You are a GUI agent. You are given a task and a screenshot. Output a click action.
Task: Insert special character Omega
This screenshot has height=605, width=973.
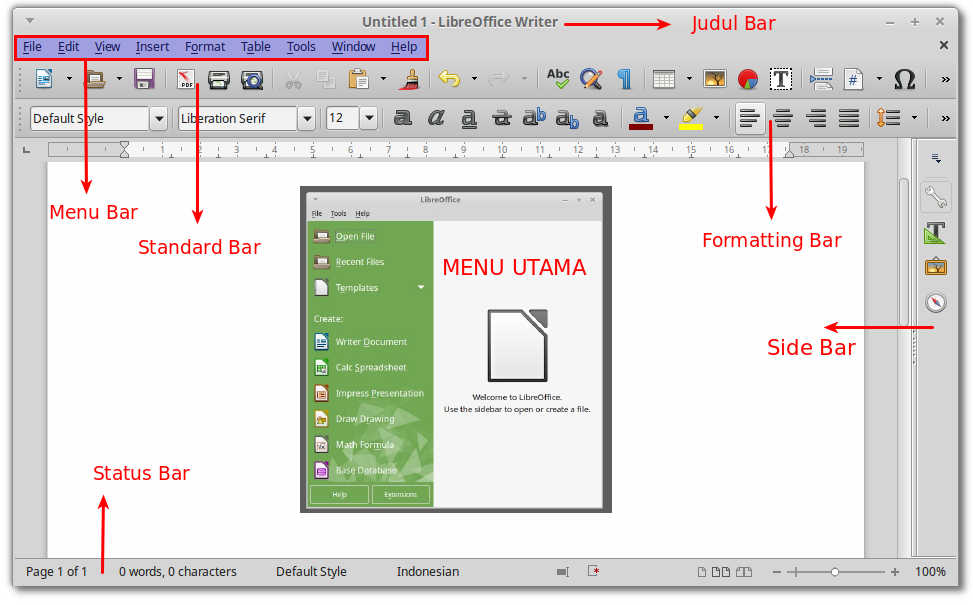[x=905, y=79]
